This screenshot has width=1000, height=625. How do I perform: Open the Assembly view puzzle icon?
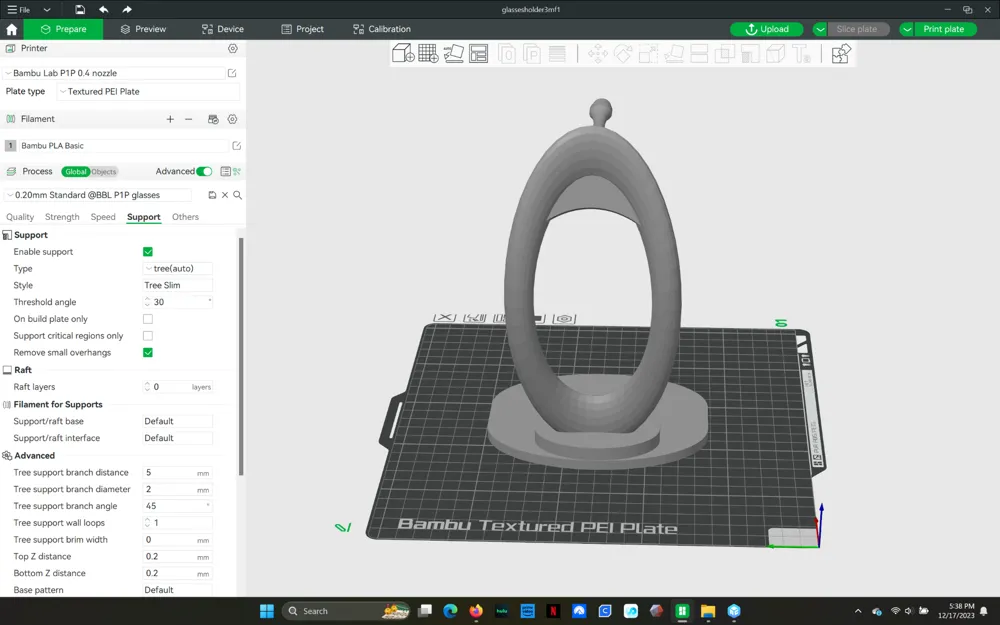point(841,54)
